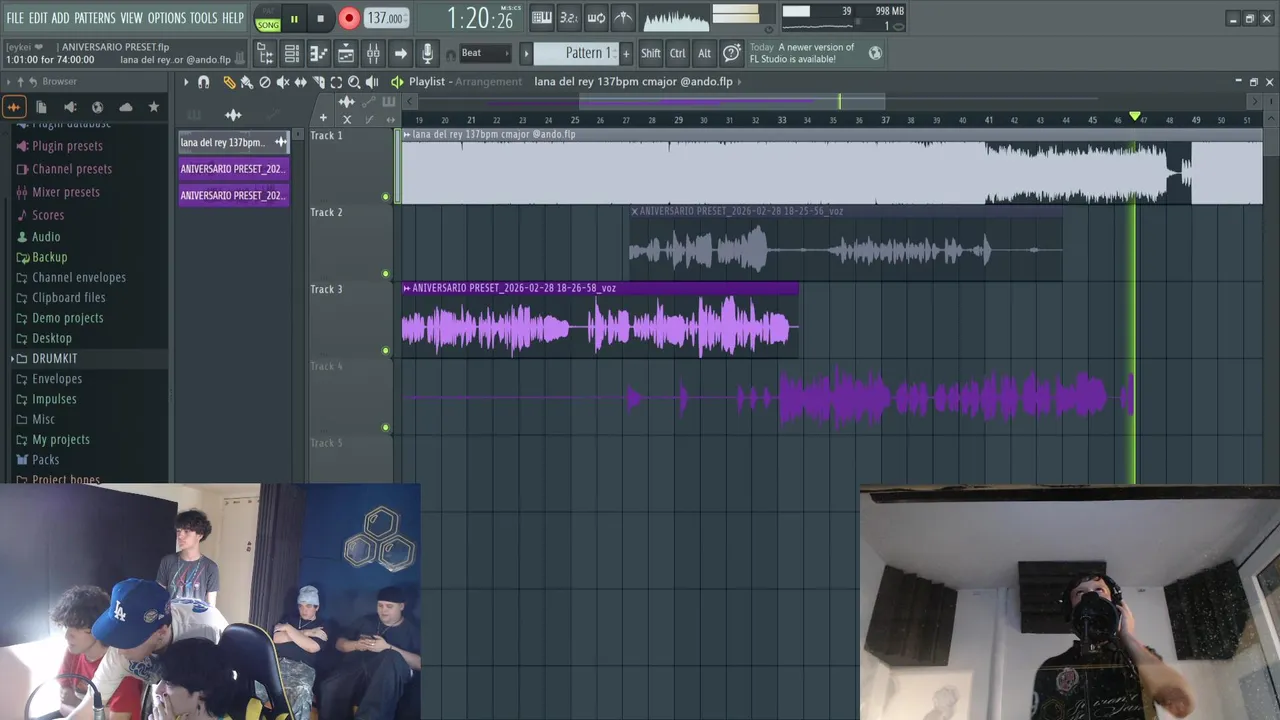Toggle the metronome icon

pyautogui.click(x=622, y=17)
